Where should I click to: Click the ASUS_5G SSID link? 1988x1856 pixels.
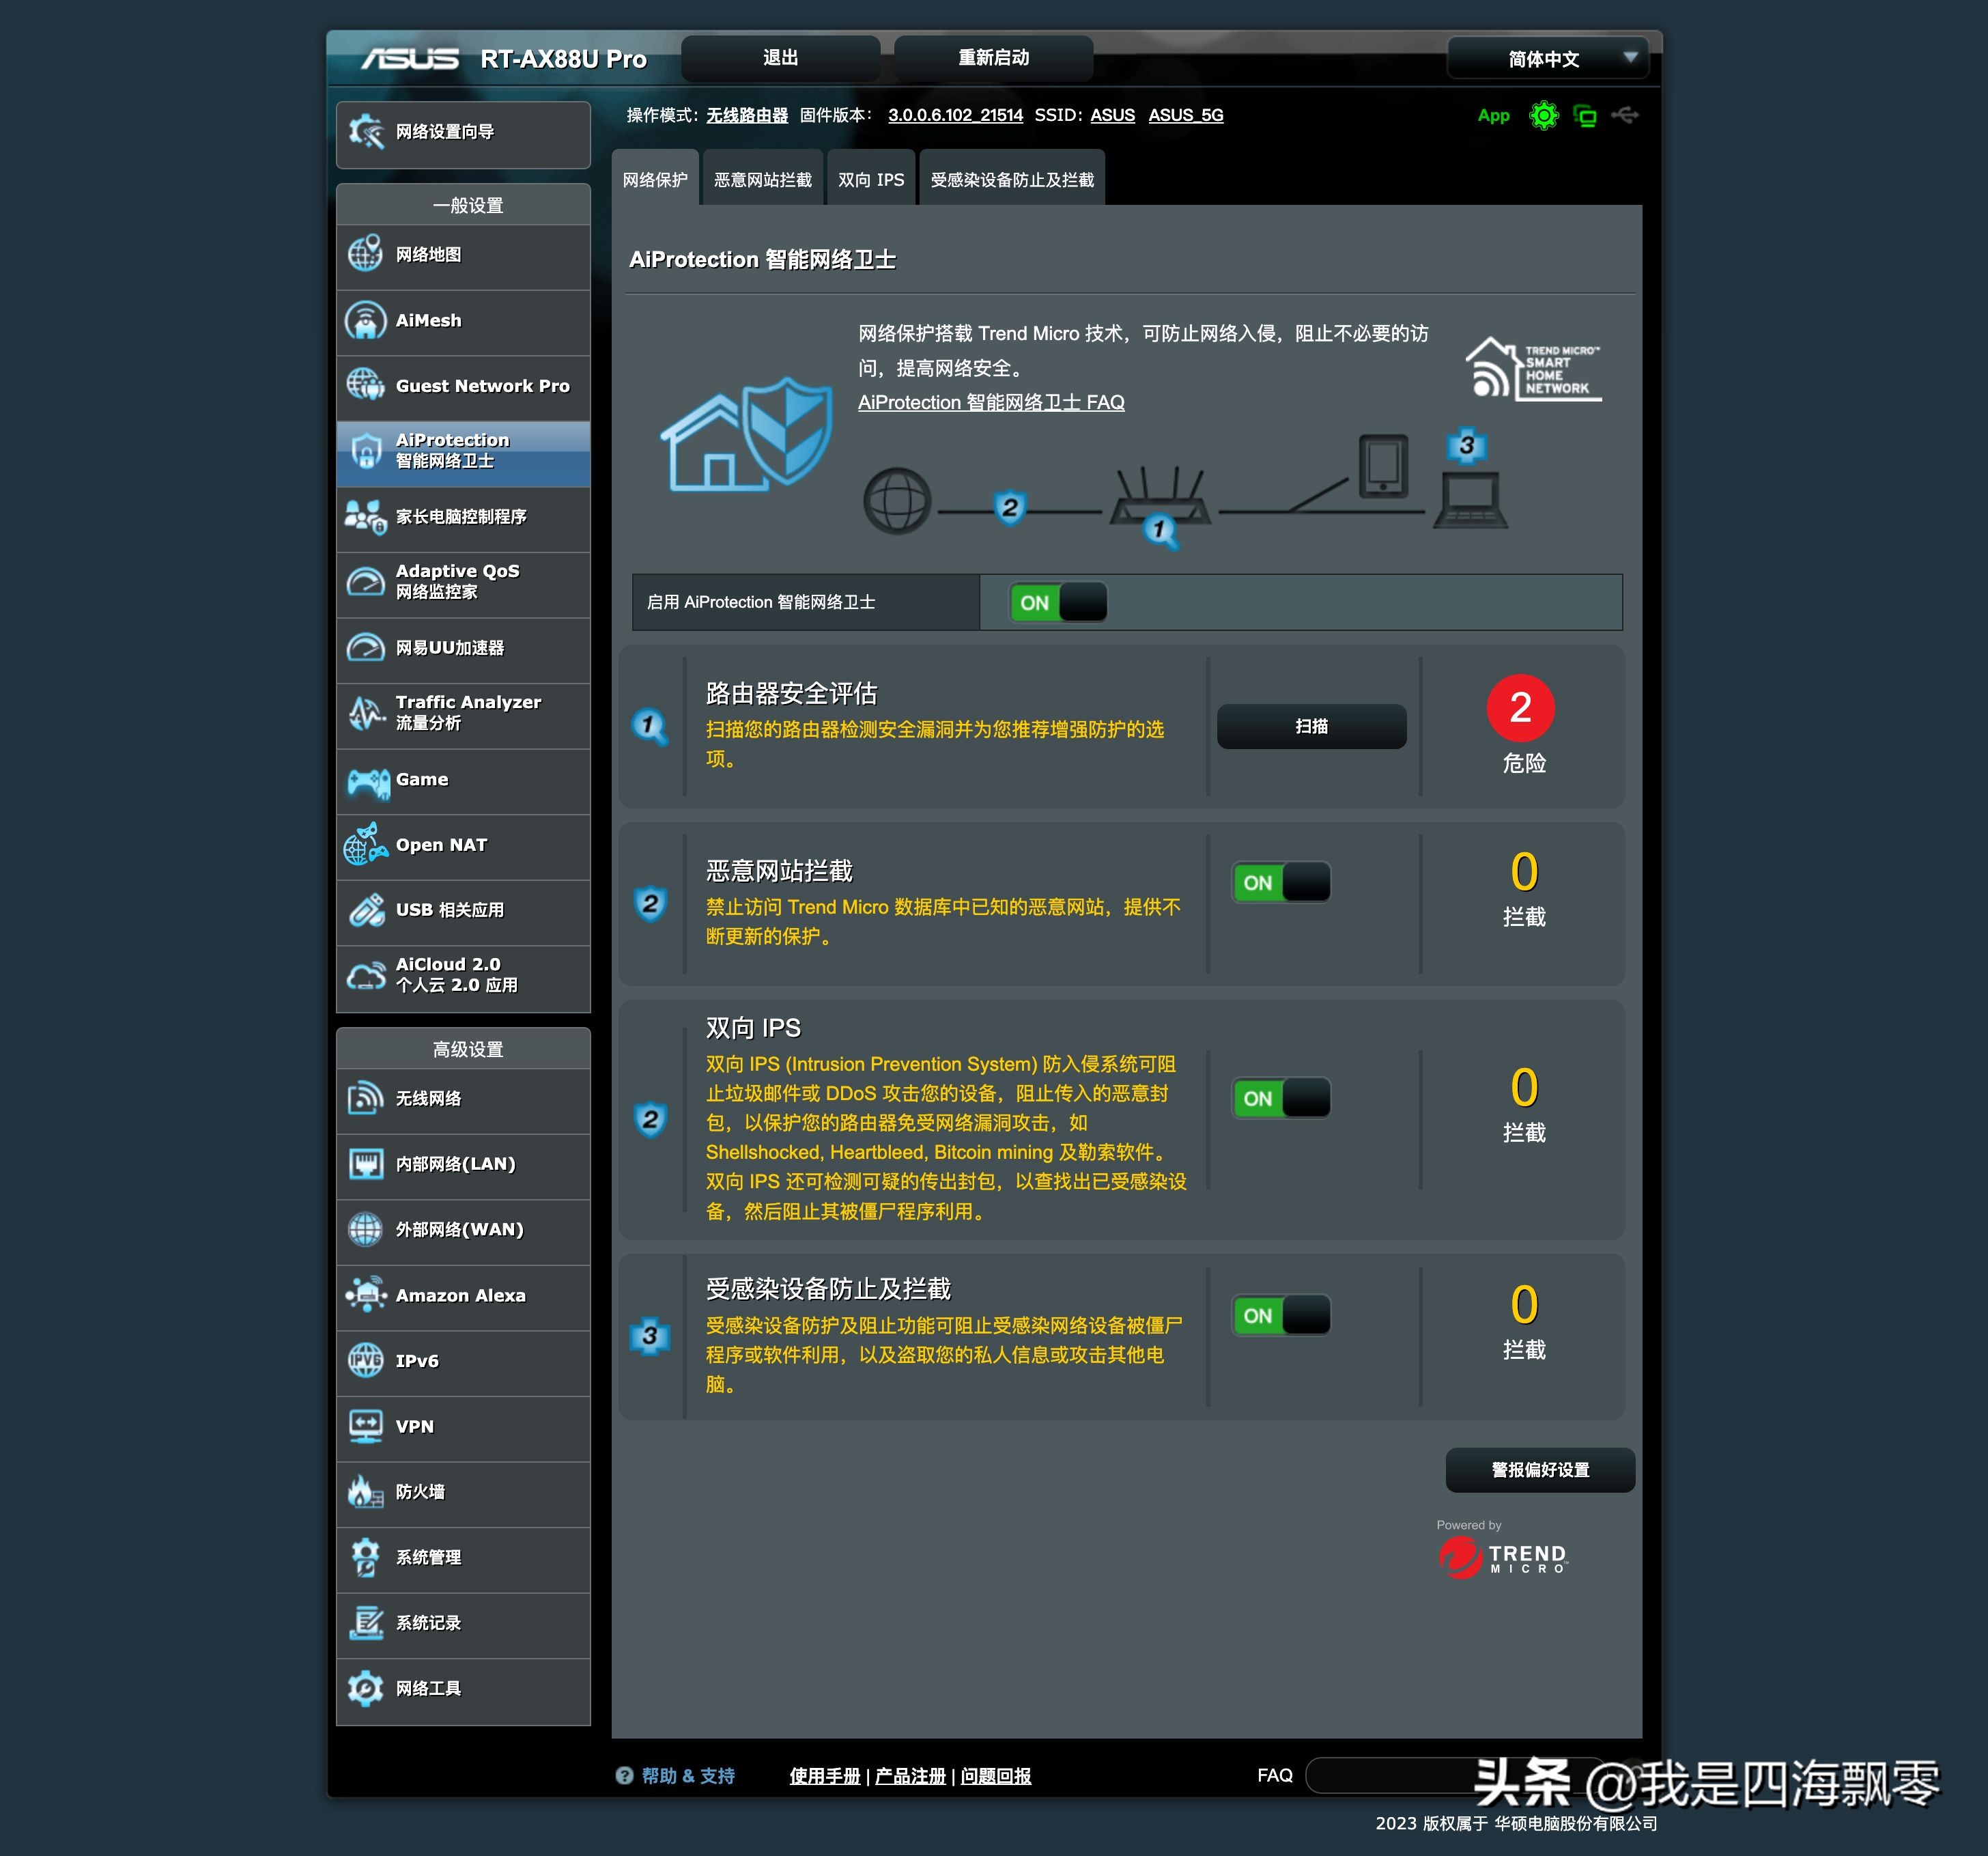click(x=1185, y=115)
